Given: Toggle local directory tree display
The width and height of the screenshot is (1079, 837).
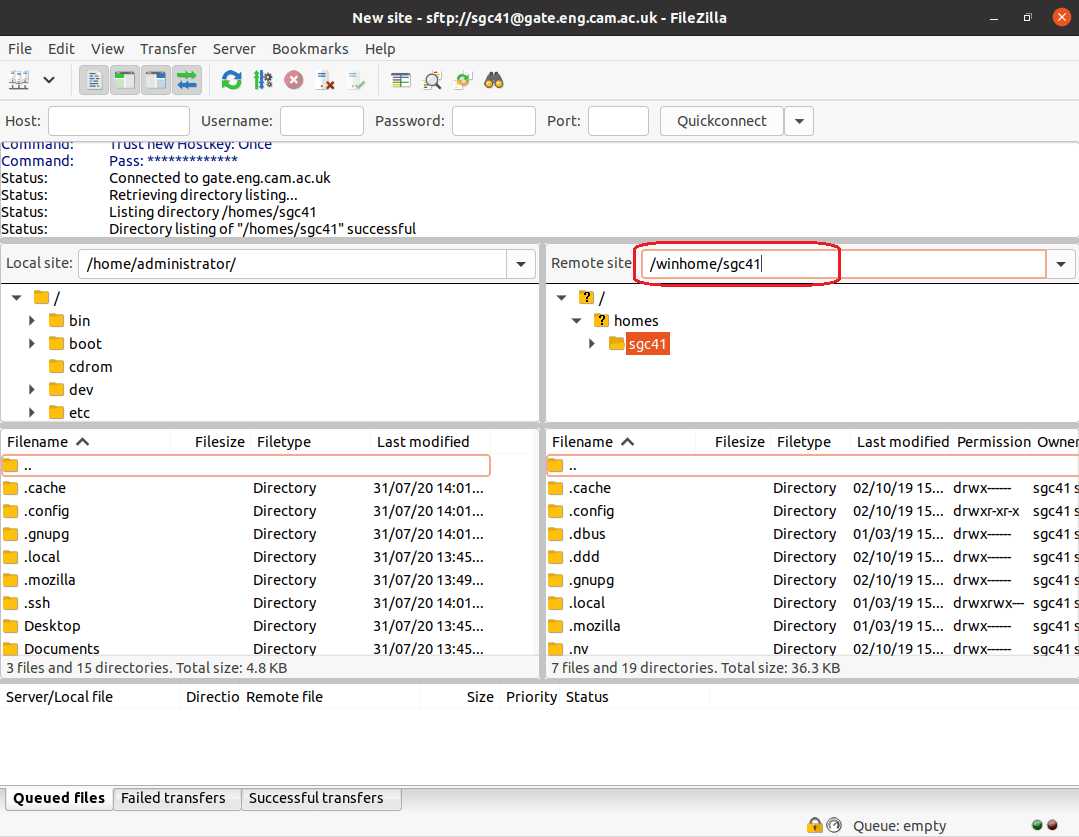Looking at the screenshot, I should pyautogui.click(x=124, y=80).
